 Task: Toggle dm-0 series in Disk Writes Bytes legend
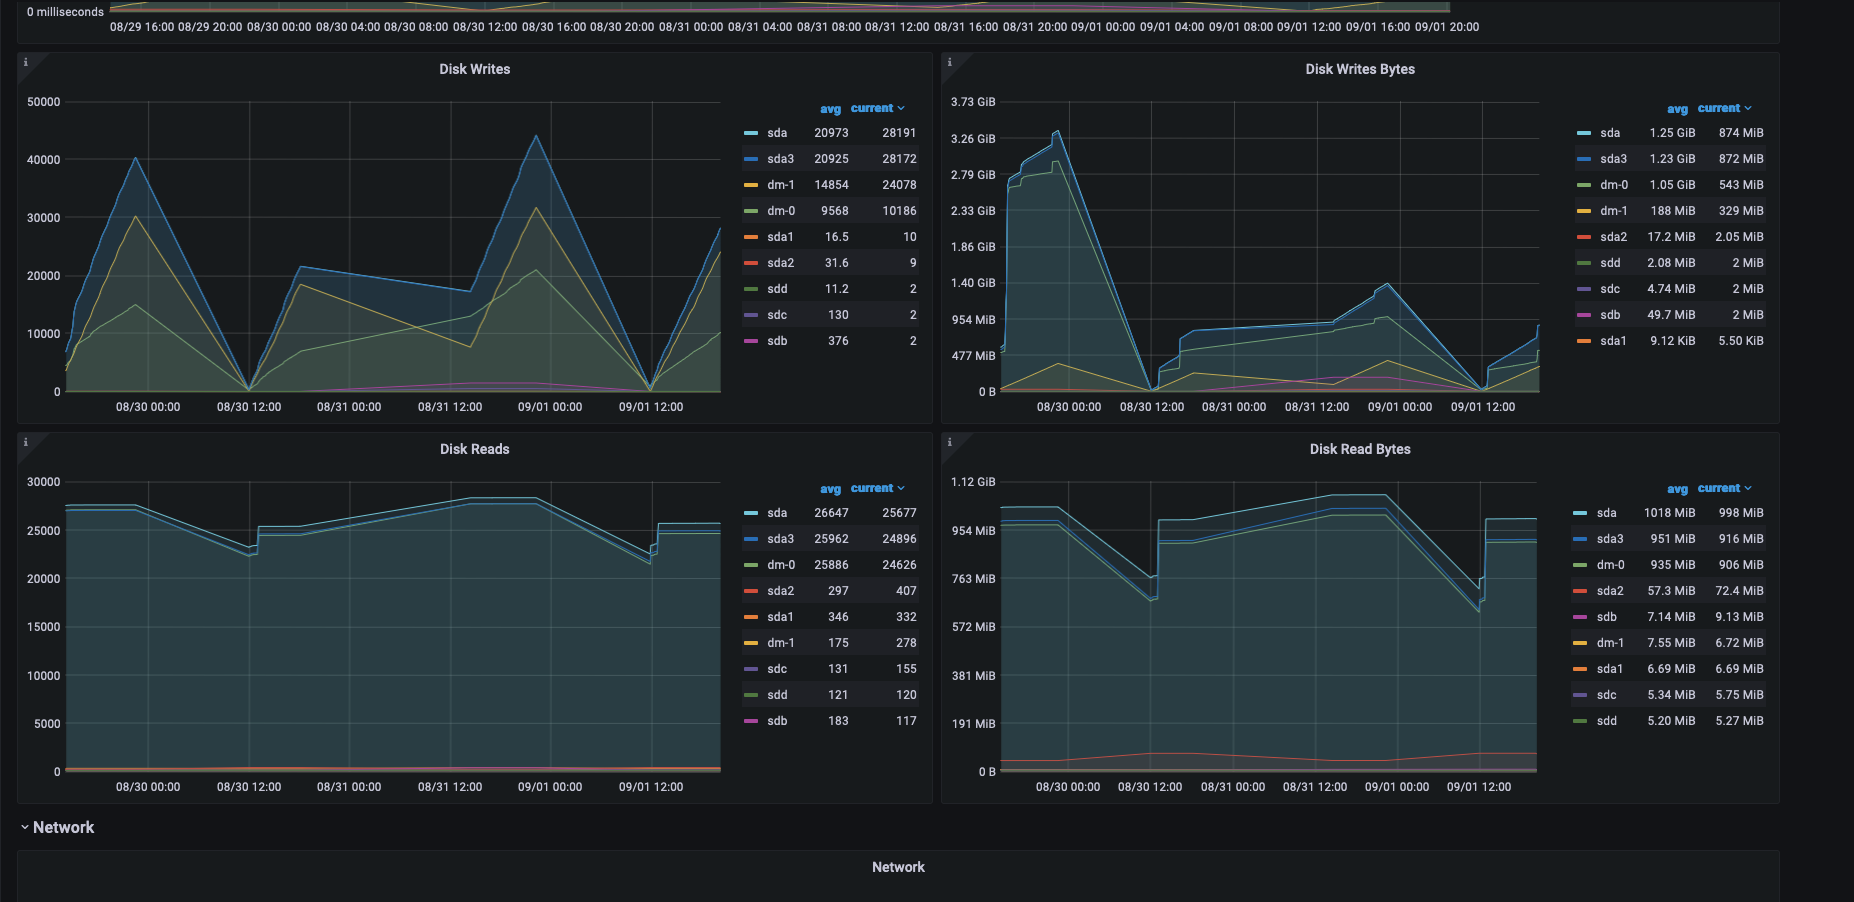pyautogui.click(x=1614, y=185)
